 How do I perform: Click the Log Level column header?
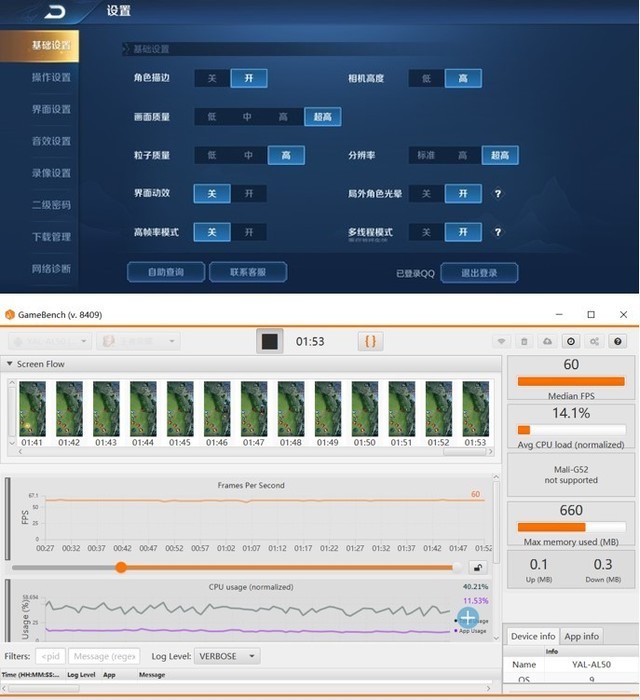pos(81,675)
